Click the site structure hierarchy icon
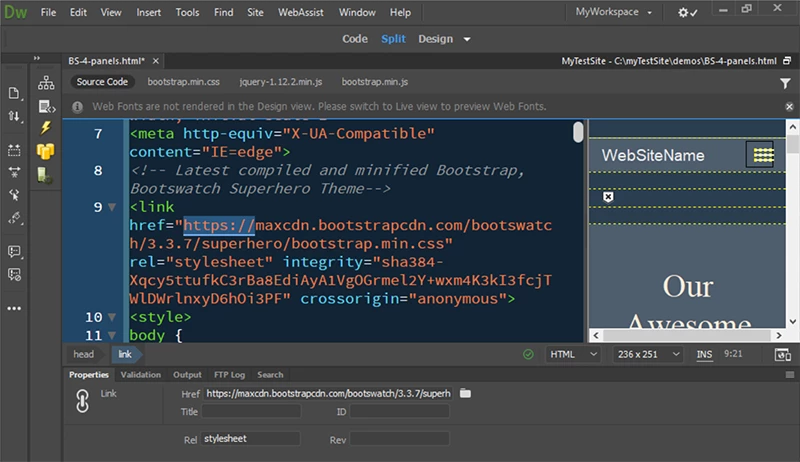The height and width of the screenshot is (462, 800). click(x=46, y=83)
